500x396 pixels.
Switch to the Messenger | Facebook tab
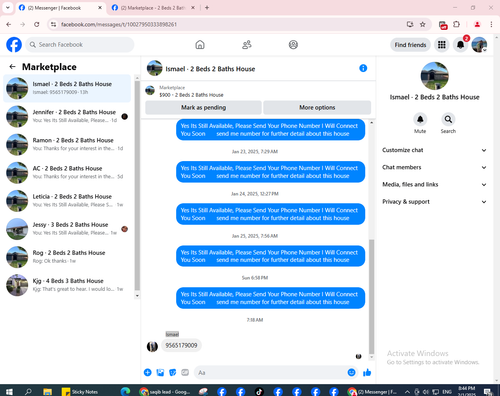pyautogui.click(x=60, y=8)
